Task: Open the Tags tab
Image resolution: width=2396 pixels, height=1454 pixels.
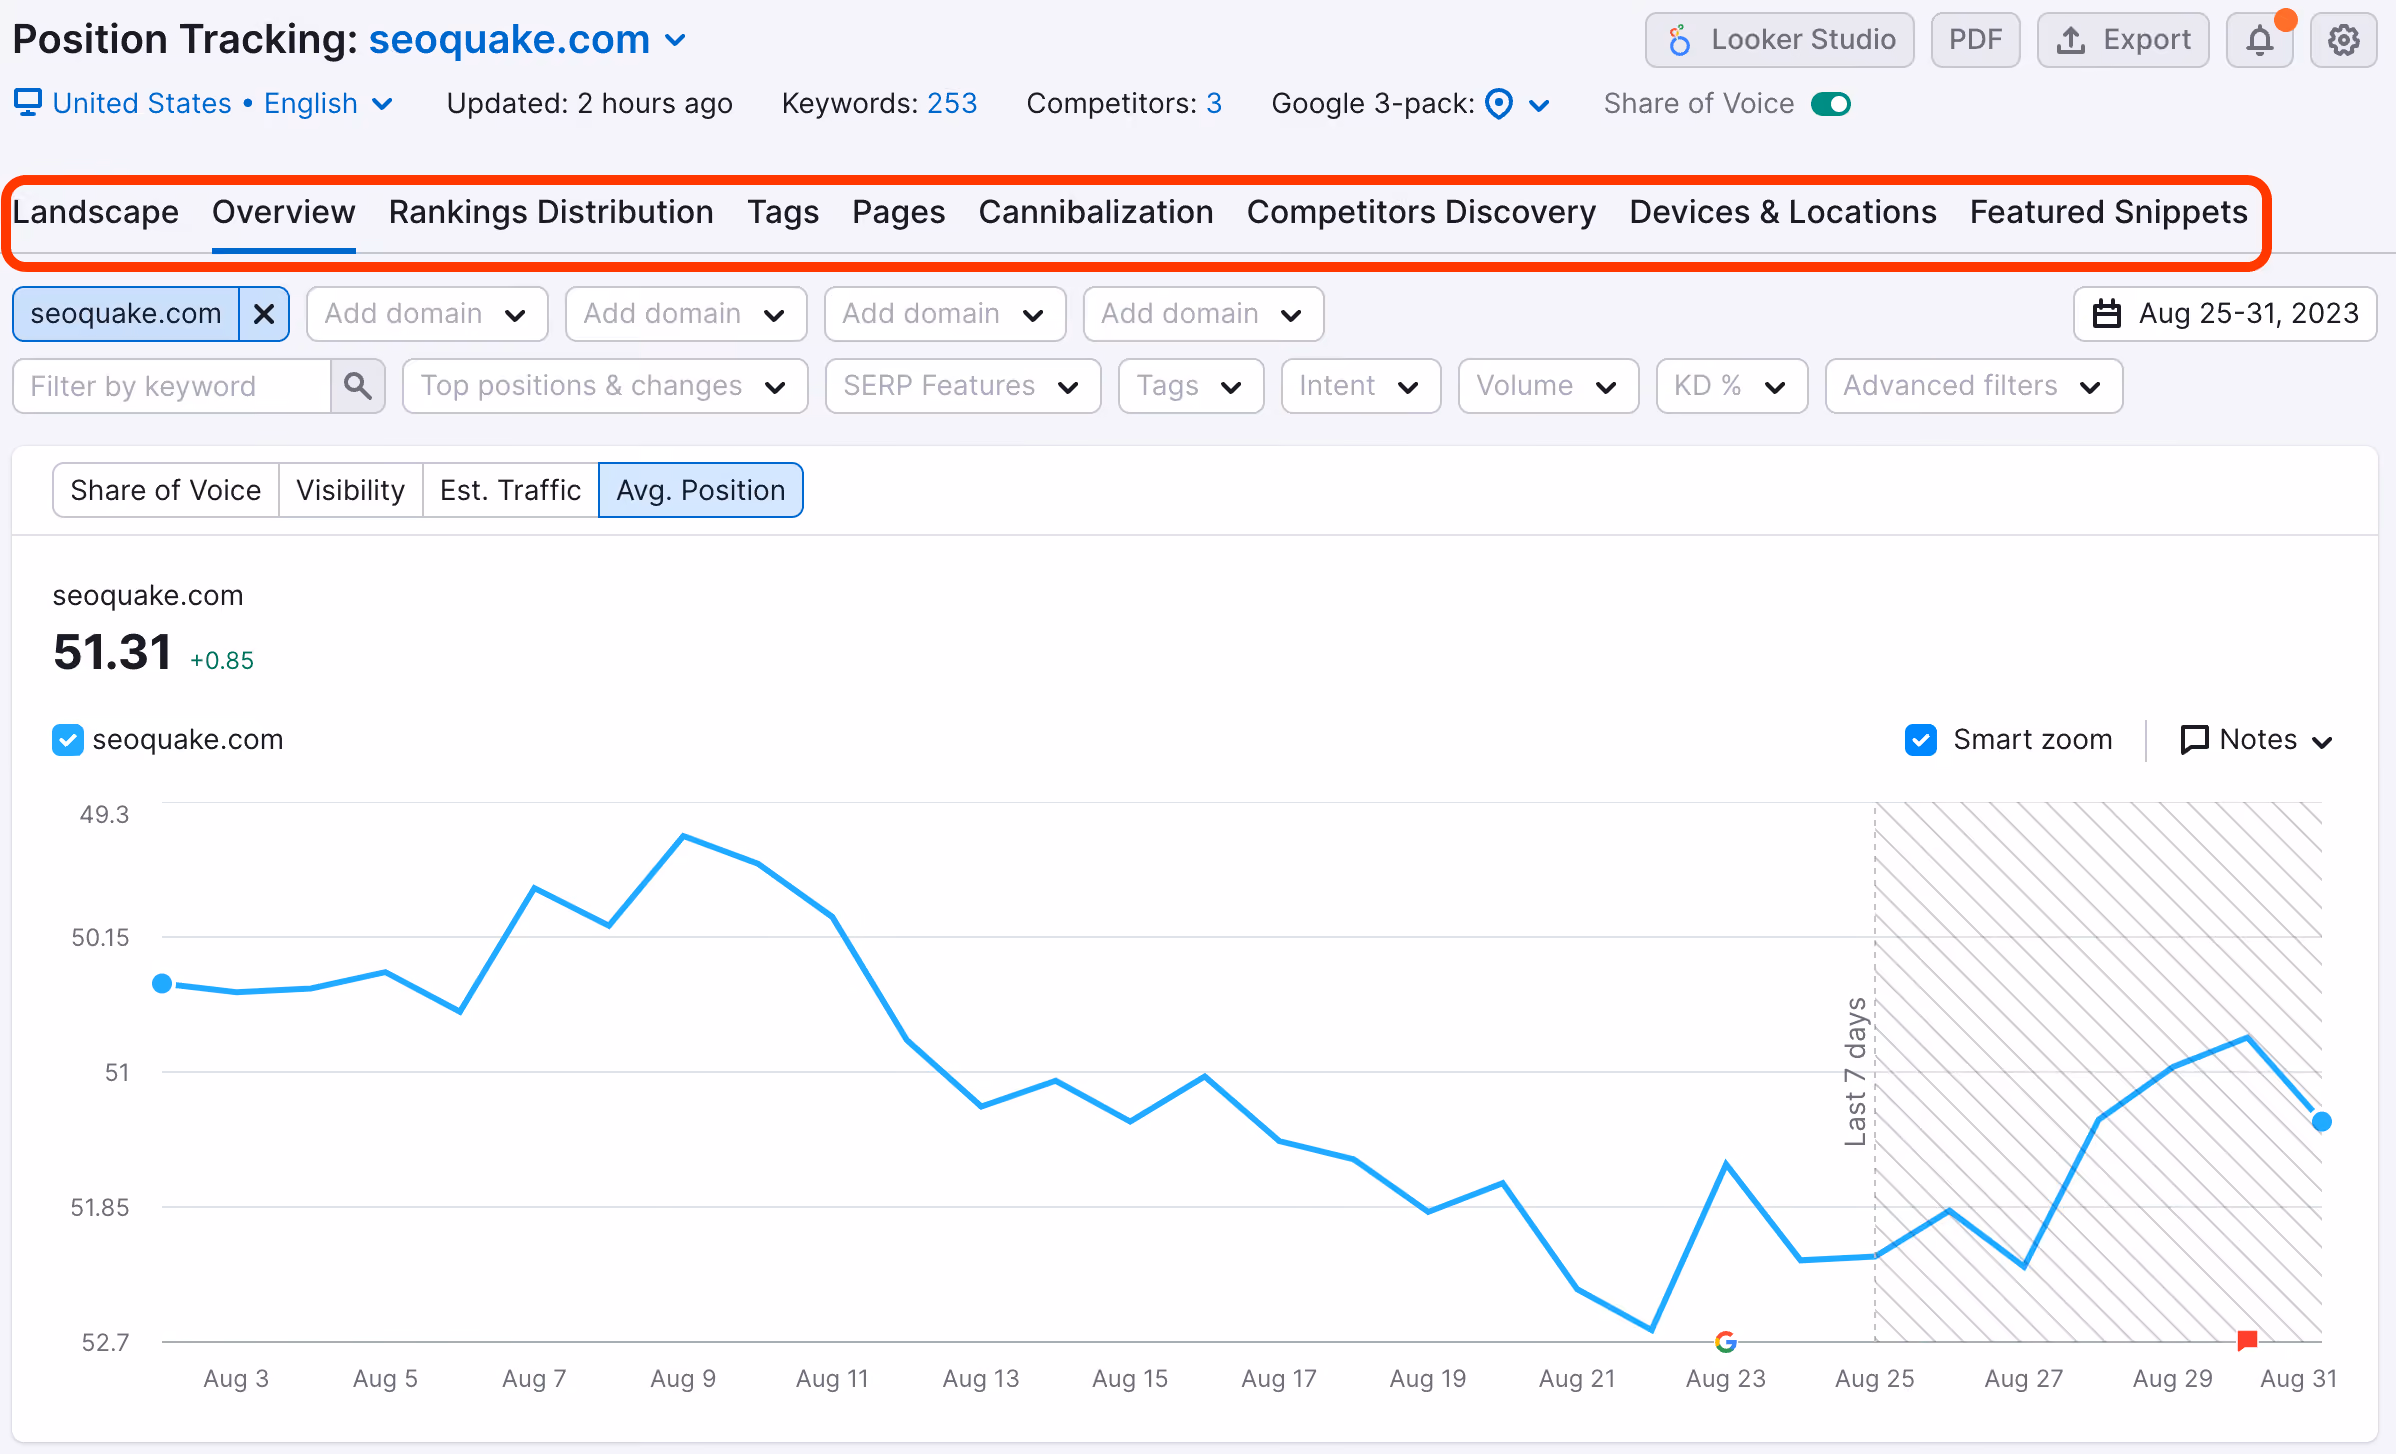Action: pyautogui.click(x=783, y=212)
